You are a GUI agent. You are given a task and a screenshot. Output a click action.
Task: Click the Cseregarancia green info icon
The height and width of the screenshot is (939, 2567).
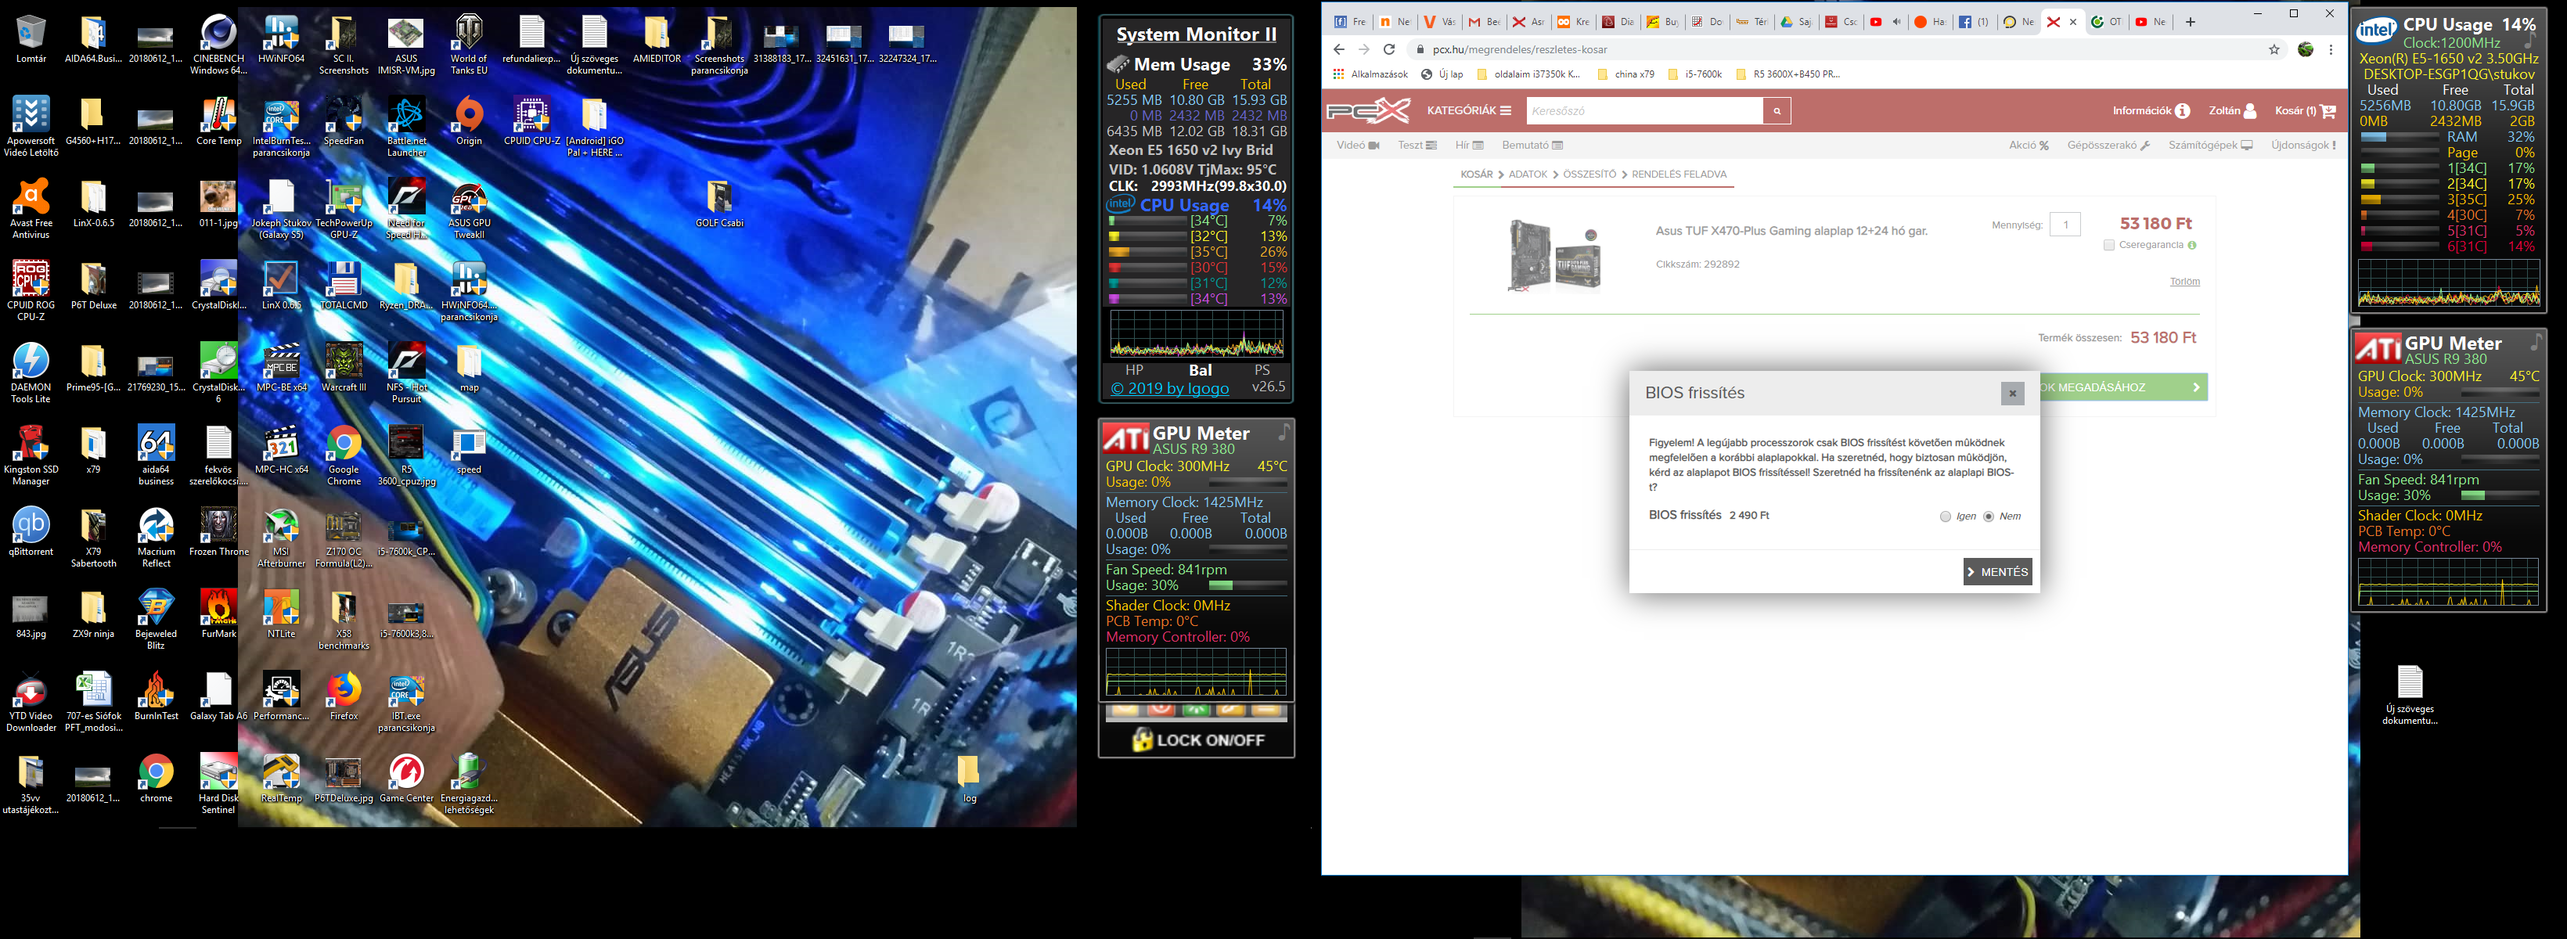point(2192,245)
